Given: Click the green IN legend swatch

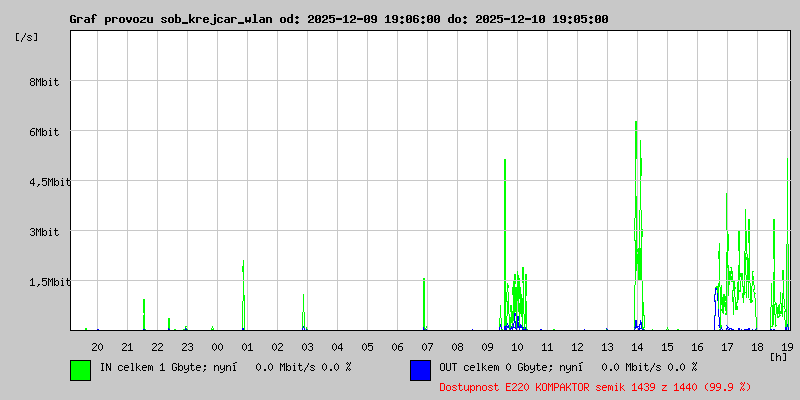Looking at the screenshot, I should (x=81, y=370).
